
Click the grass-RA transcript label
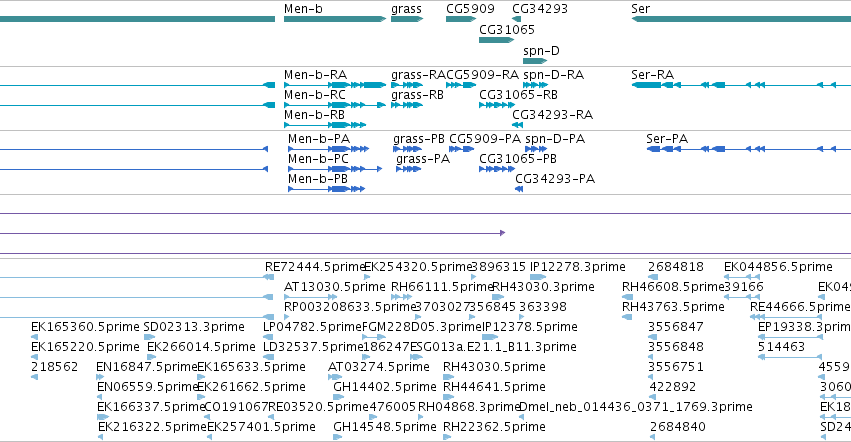(x=418, y=74)
